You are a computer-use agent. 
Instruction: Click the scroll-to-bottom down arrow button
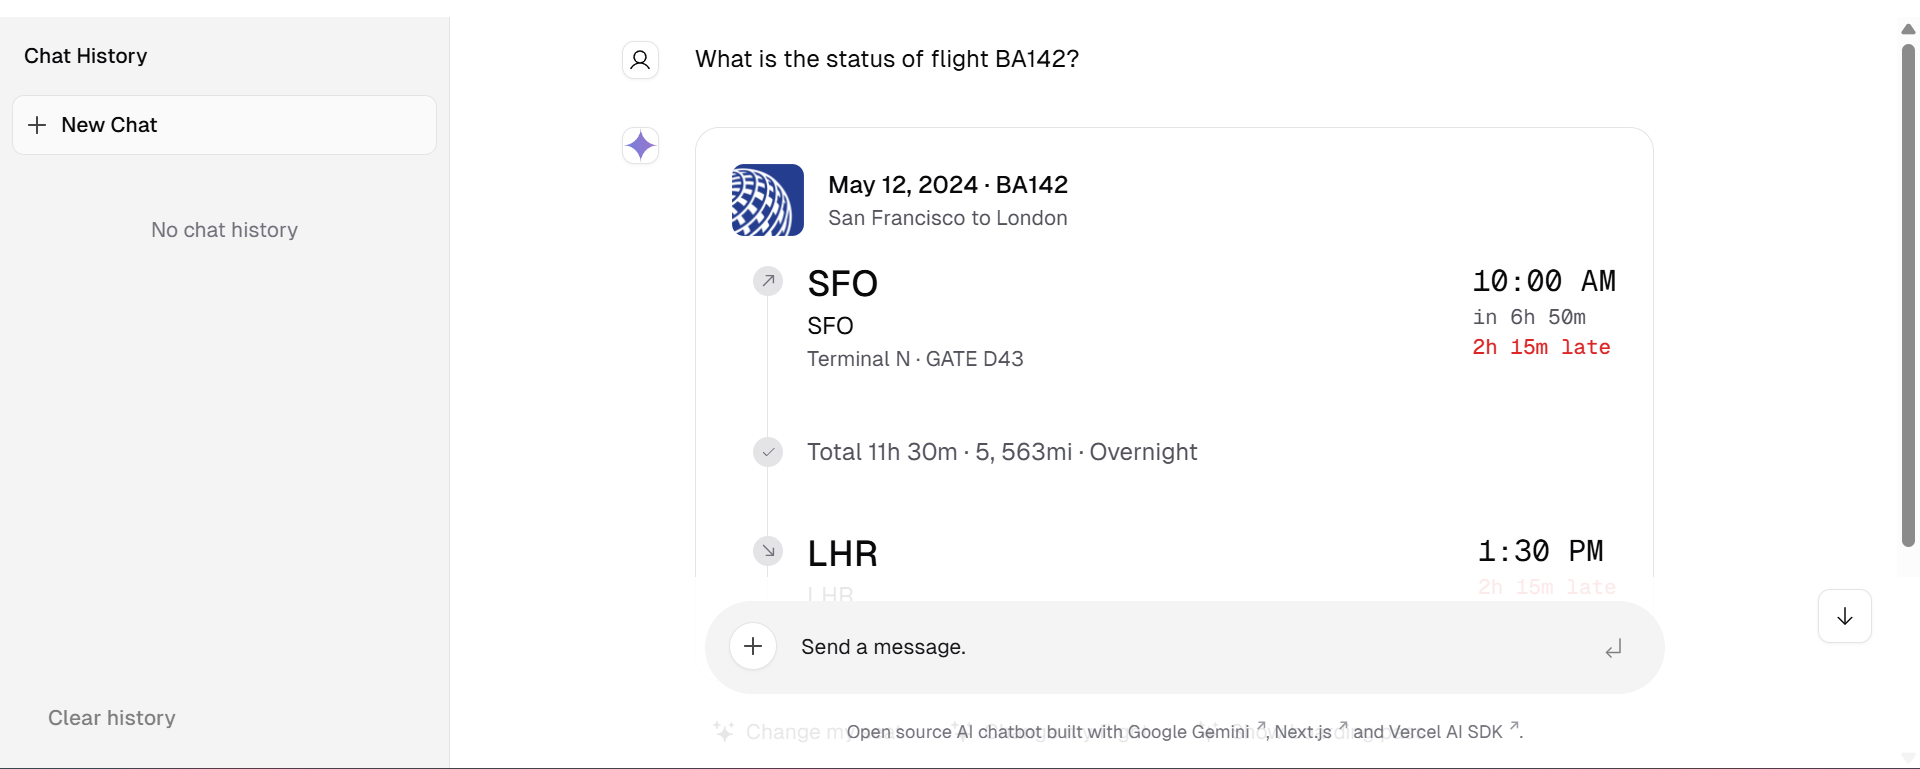click(x=1844, y=616)
